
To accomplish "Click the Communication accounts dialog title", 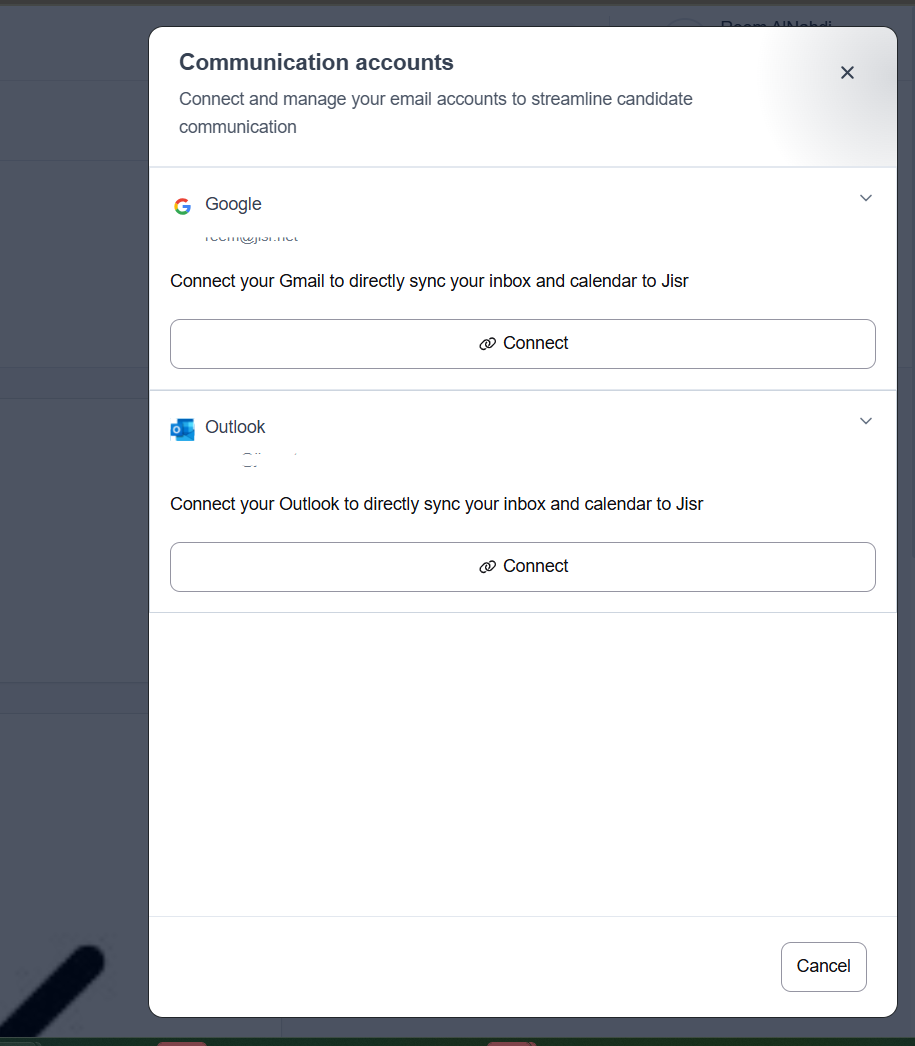I will pyautogui.click(x=316, y=63).
